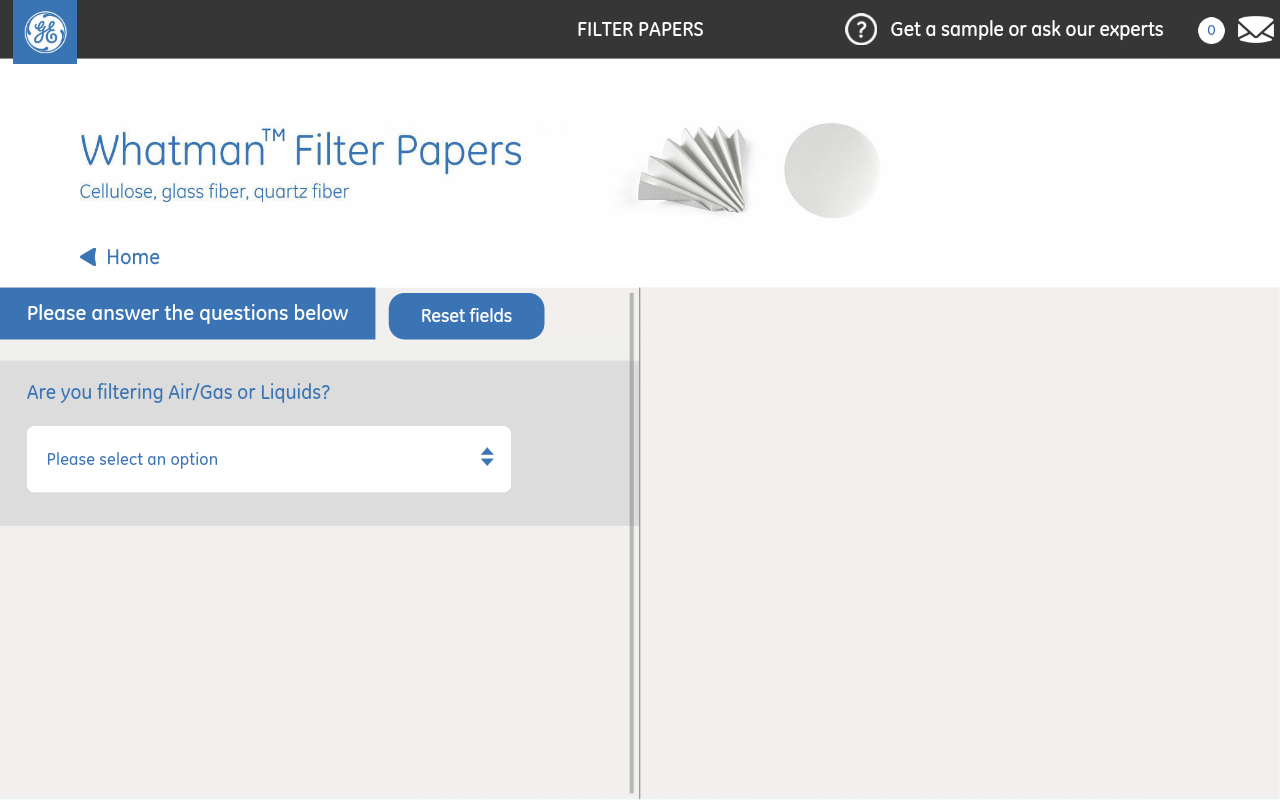Screen dimensions: 1280x800
Task: Click the Are you filtering Air/Gas or Liquids question
Action: click(x=178, y=392)
